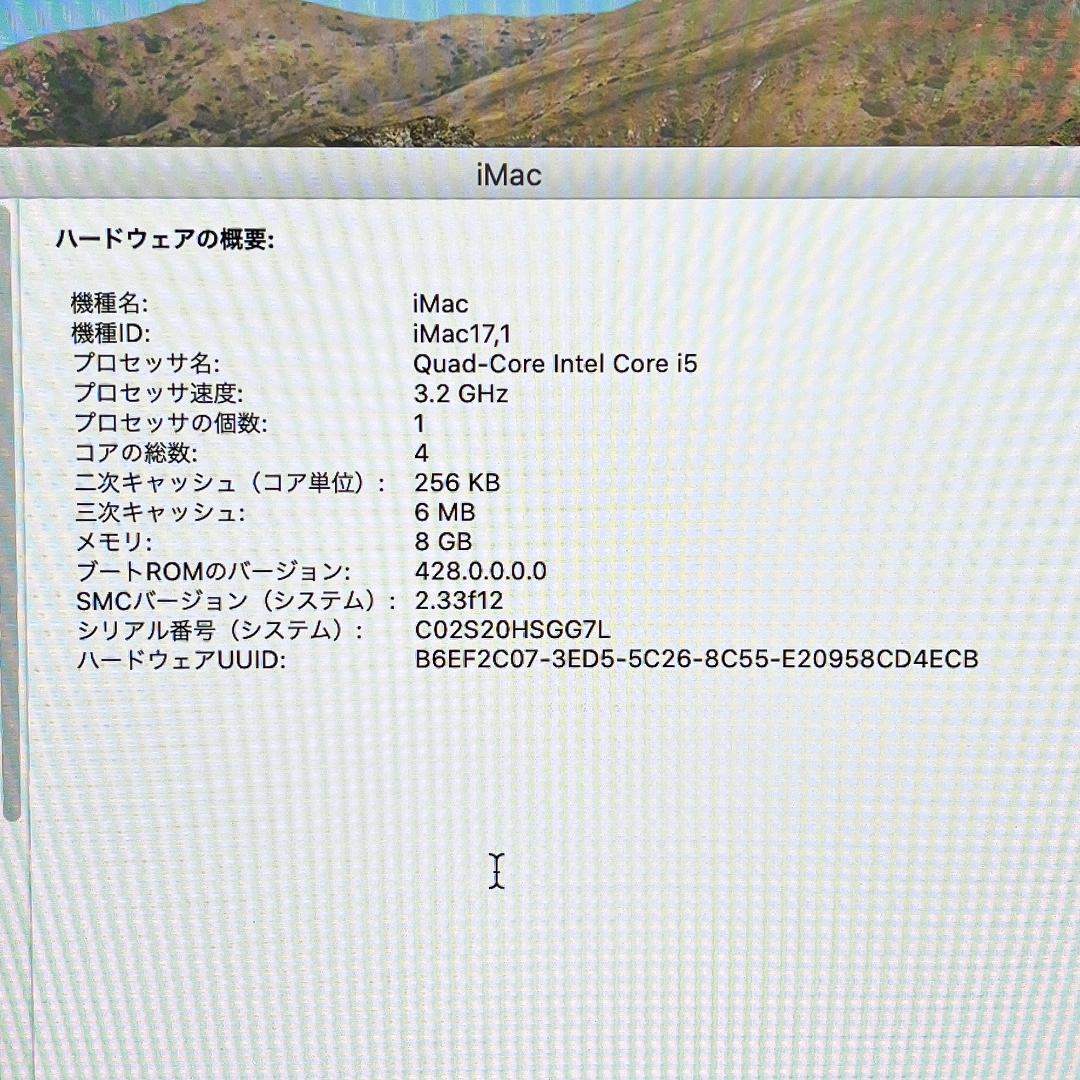The image size is (1080, 1080).
Task: Click the プロセッサ名 label
Action: click(147, 363)
